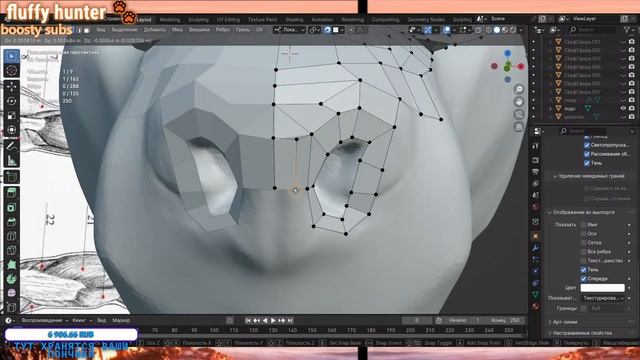This screenshot has height=360, width=640.
Task: Enable the Имя display checkbox
Action: point(583,224)
